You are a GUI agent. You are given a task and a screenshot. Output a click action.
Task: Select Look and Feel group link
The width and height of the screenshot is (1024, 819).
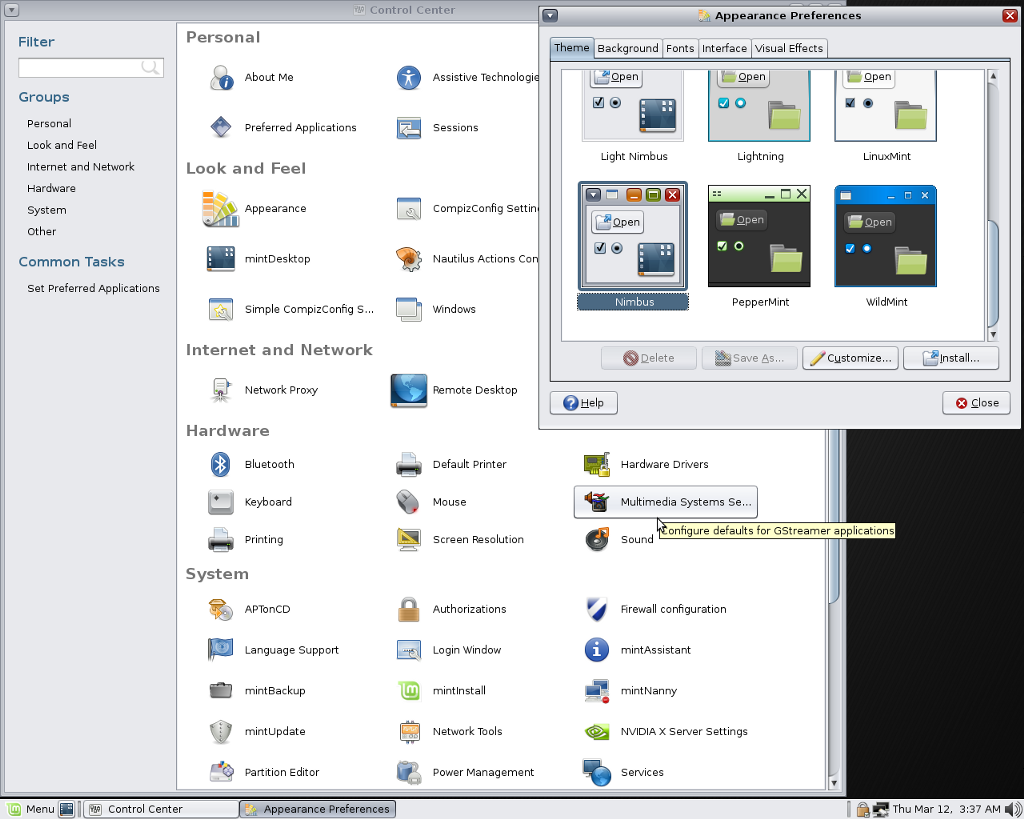(x=61, y=145)
